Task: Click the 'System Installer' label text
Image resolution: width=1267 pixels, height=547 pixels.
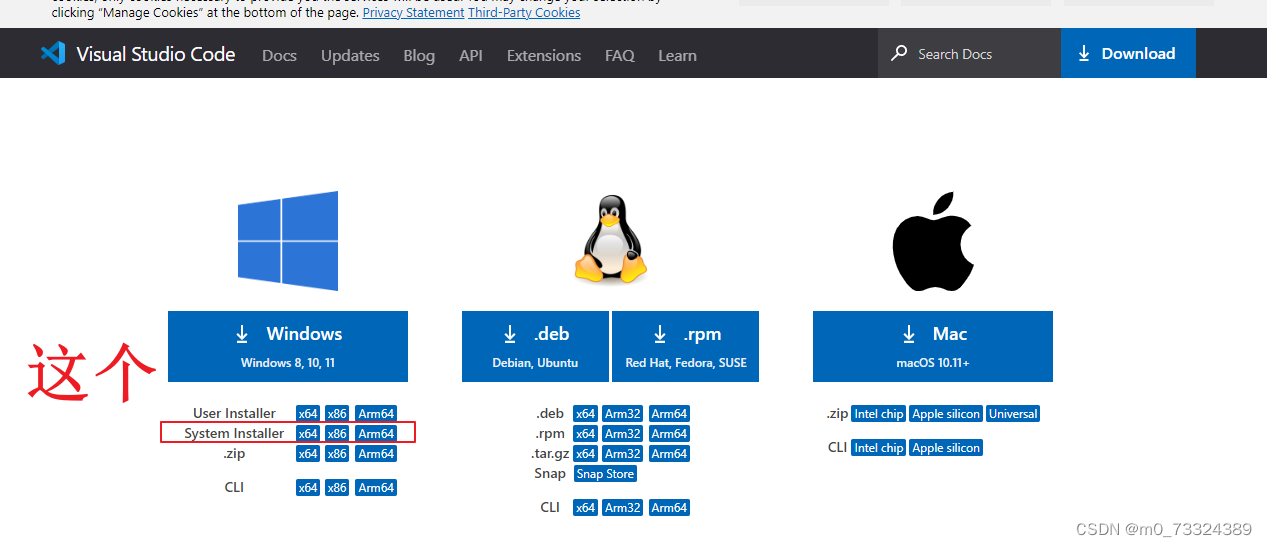Action: (x=234, y=434)
